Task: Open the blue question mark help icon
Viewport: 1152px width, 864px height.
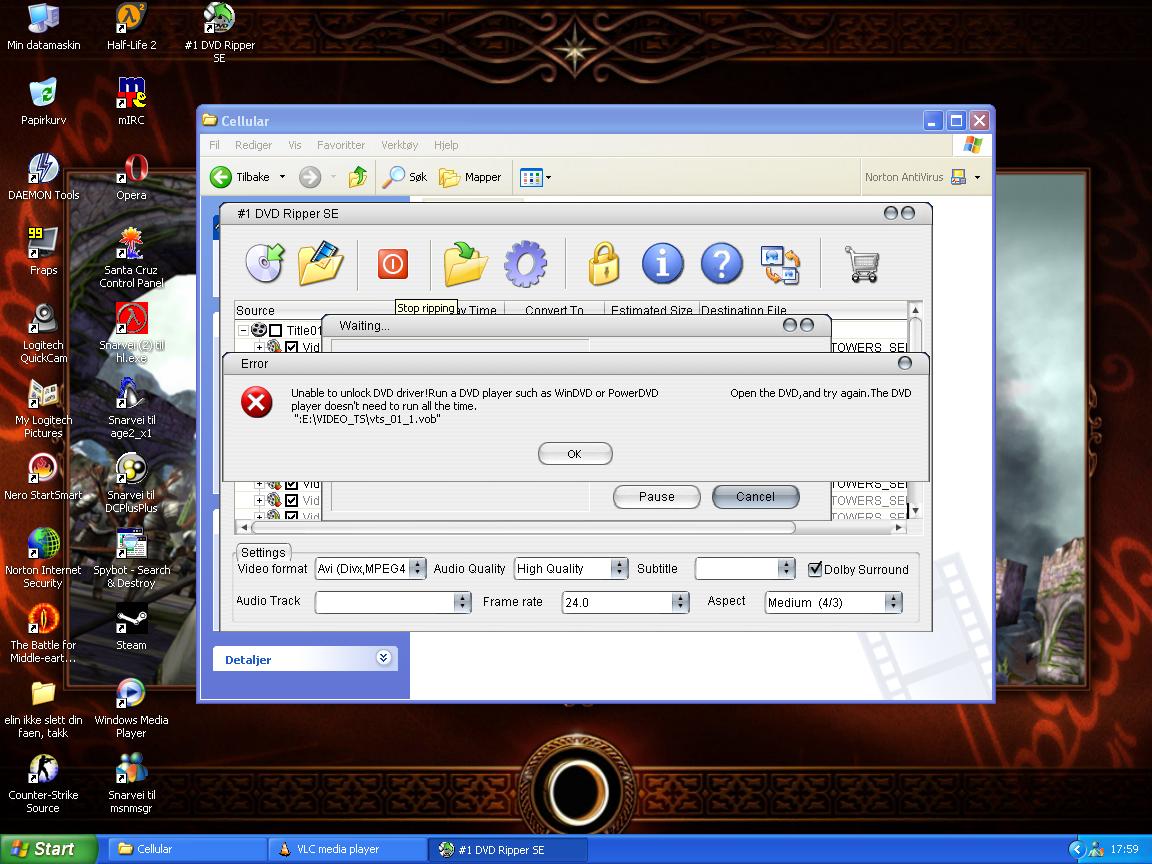Action: coord(721,263)
